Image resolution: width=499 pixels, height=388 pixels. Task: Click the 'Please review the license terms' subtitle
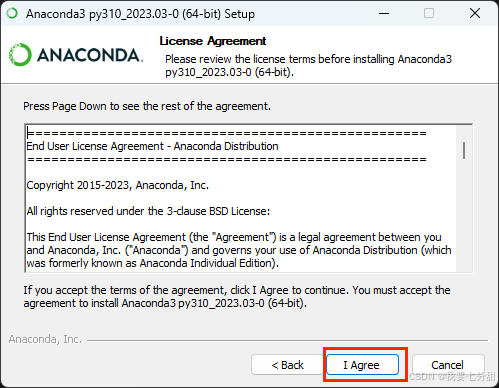[x=308, y=65]
